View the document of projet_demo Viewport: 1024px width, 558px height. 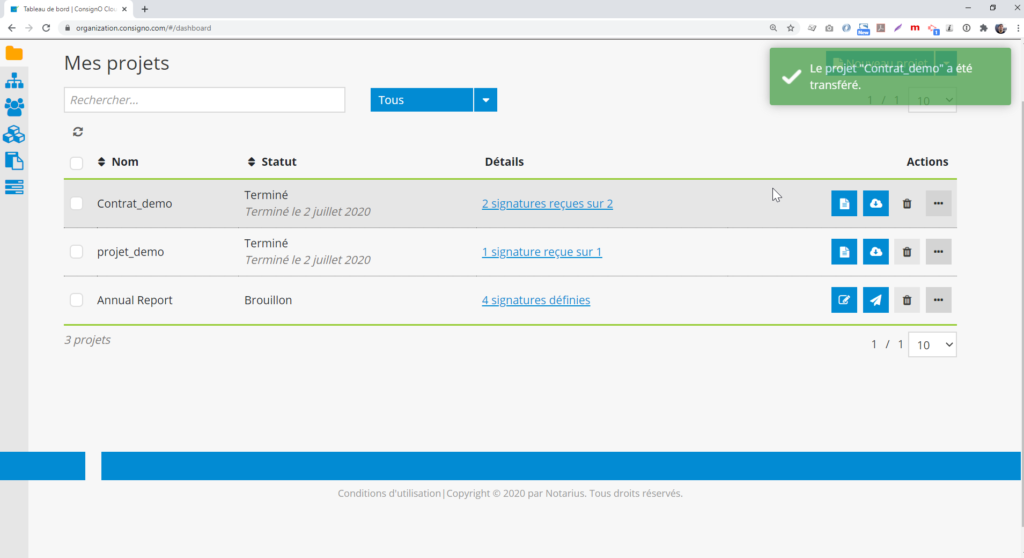844,252
